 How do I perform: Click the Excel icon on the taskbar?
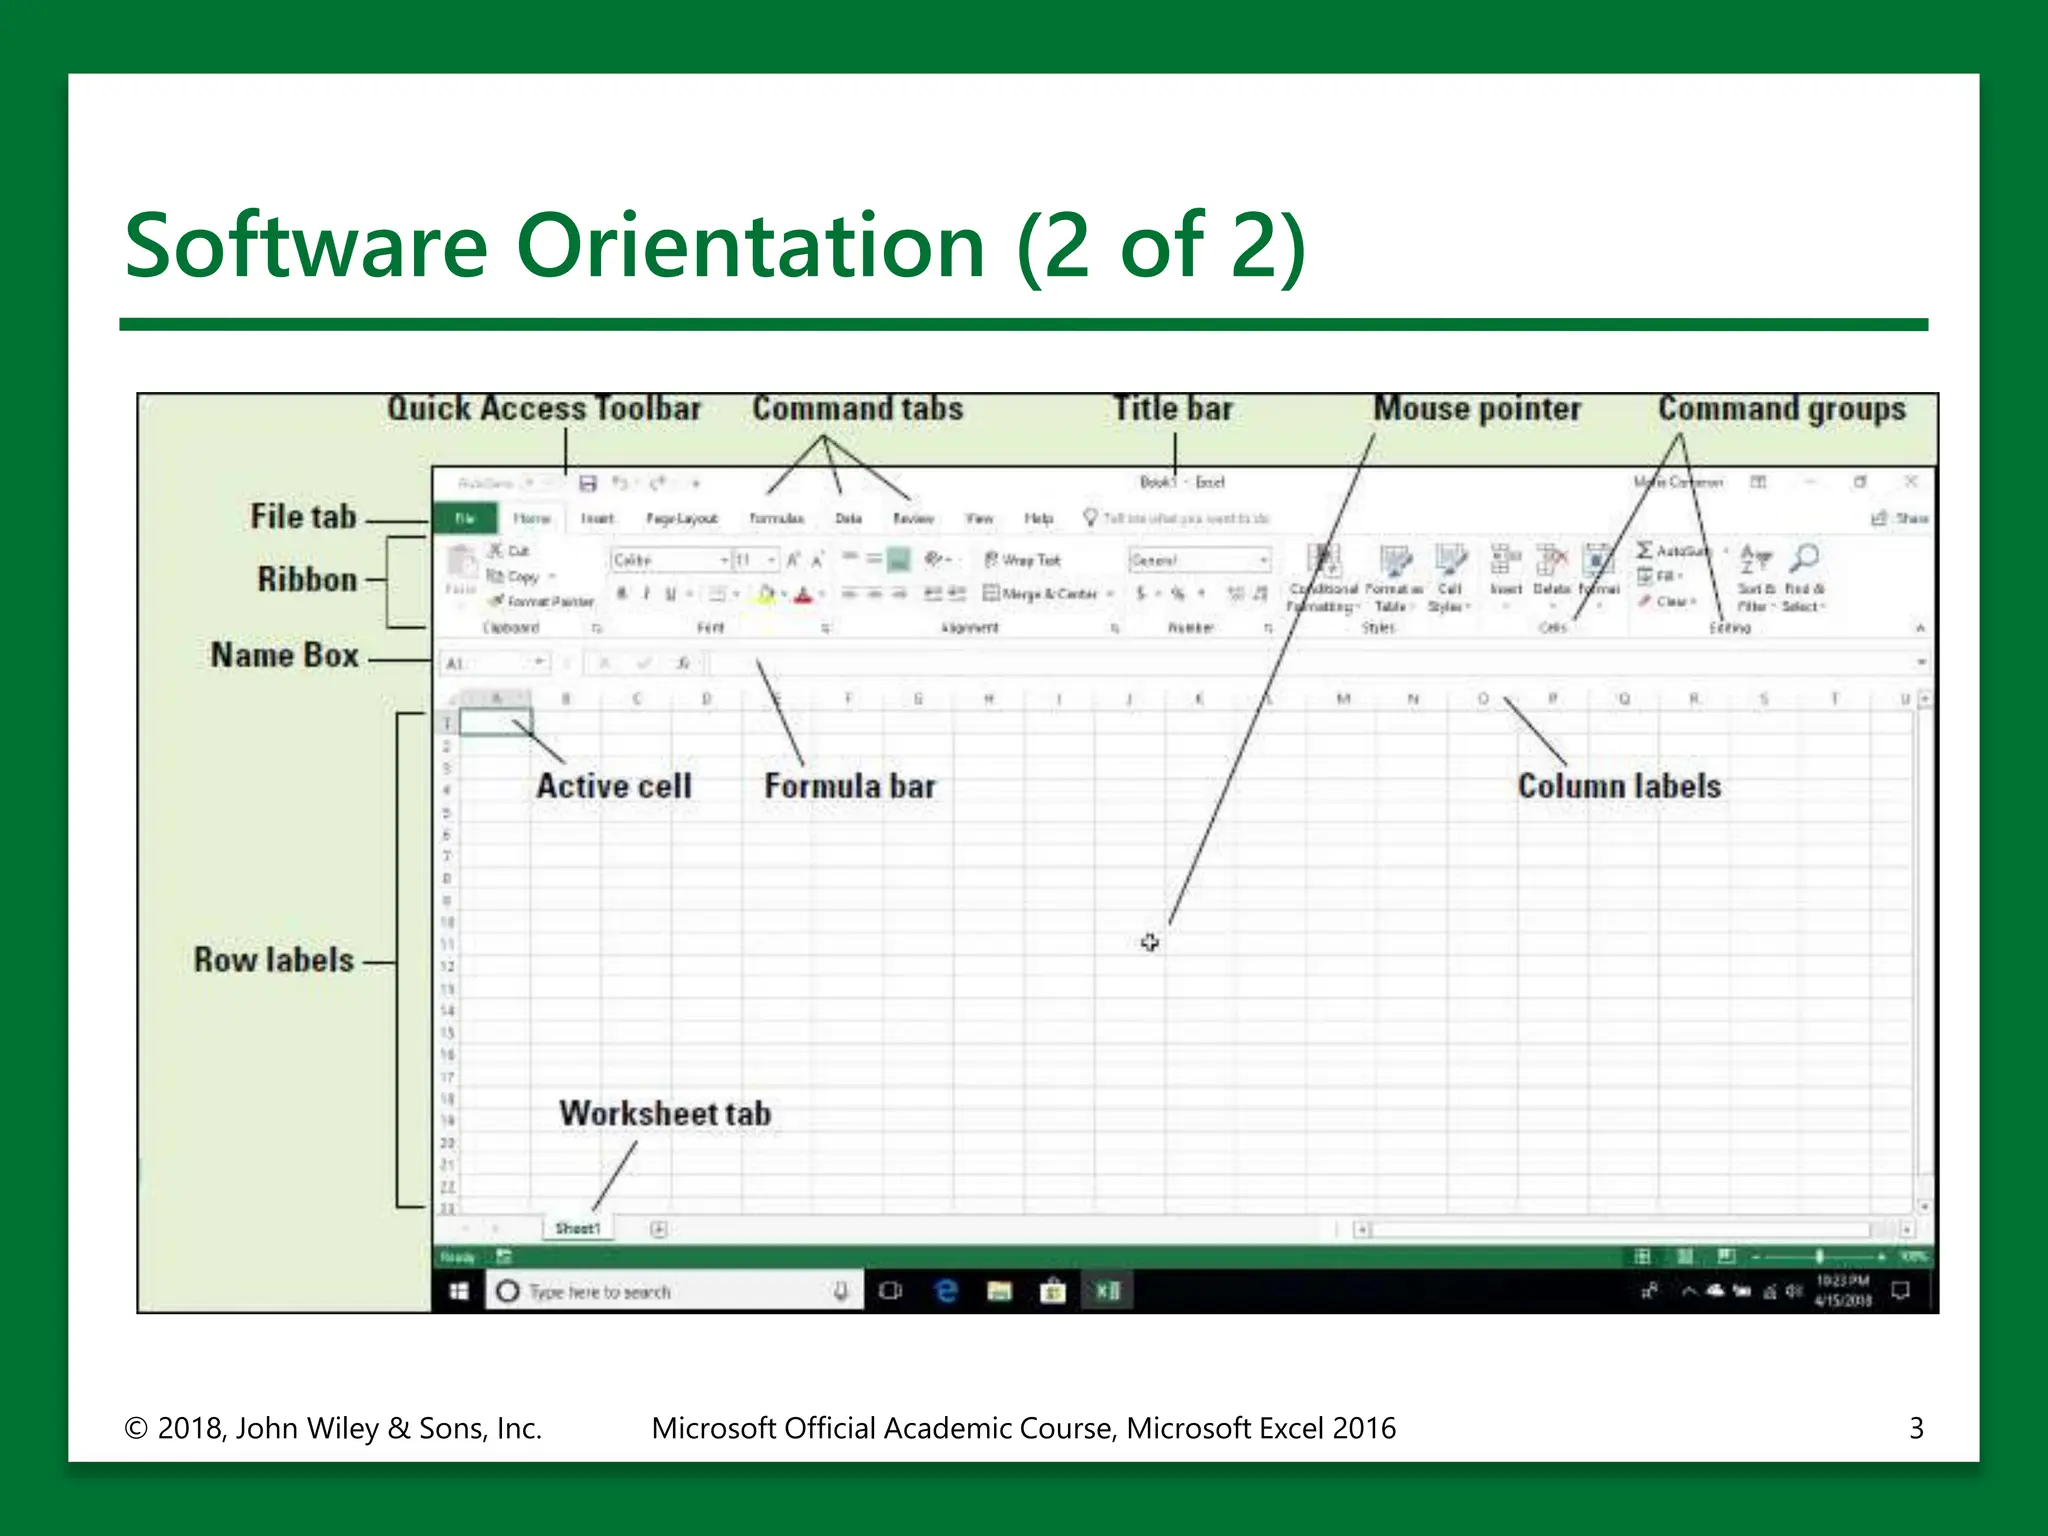[x=1107, y=1291]
